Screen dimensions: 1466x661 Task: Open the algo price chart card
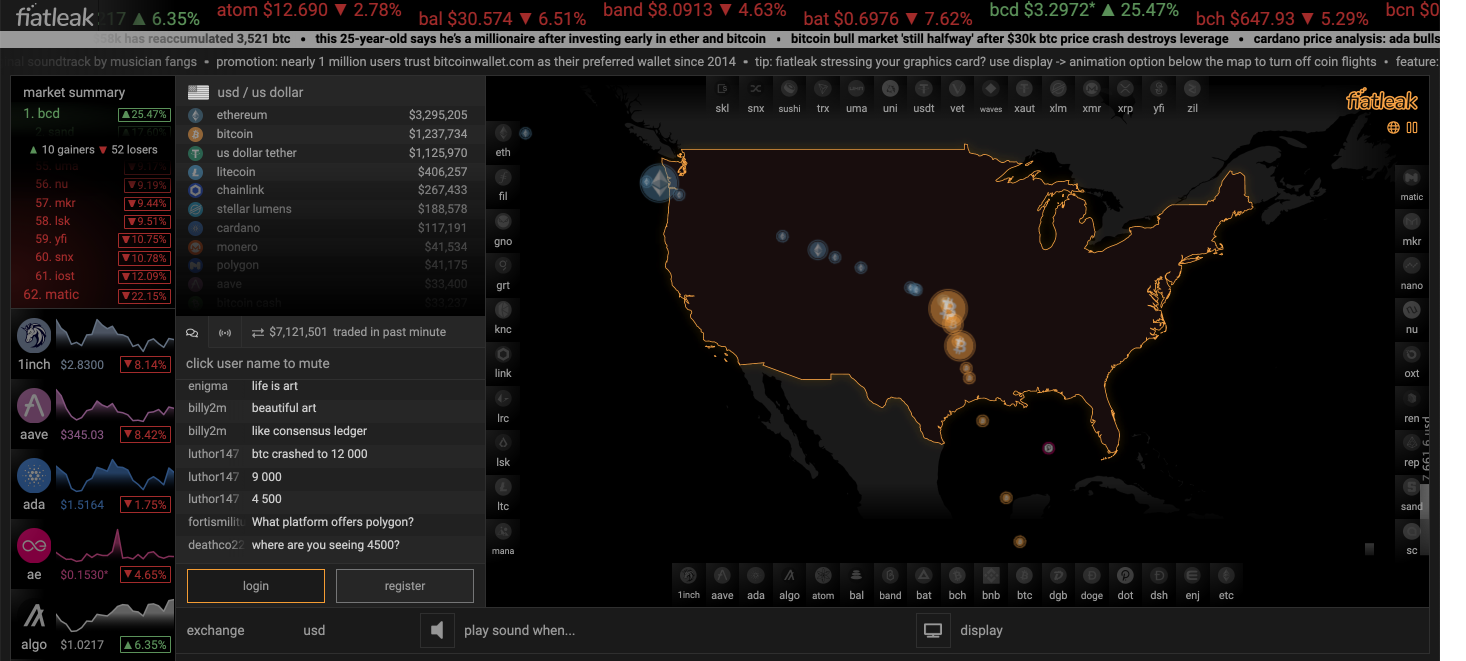pos(93,625)
